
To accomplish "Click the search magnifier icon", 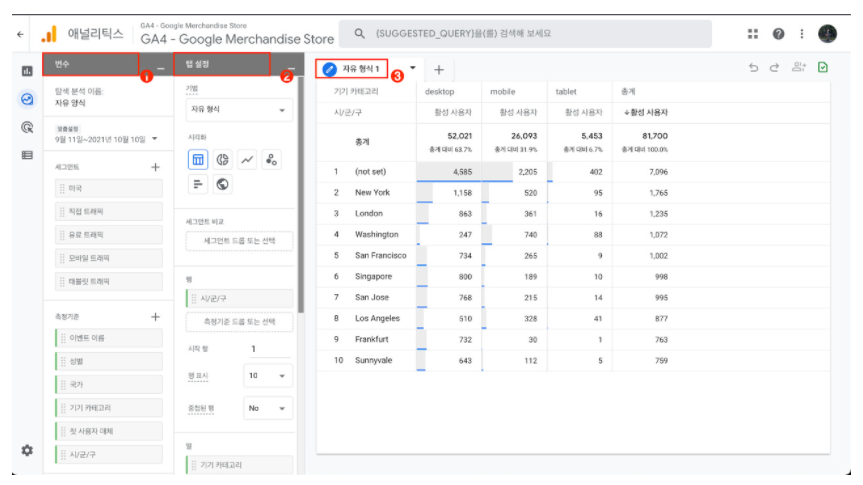I will click(x=359, y=34).
